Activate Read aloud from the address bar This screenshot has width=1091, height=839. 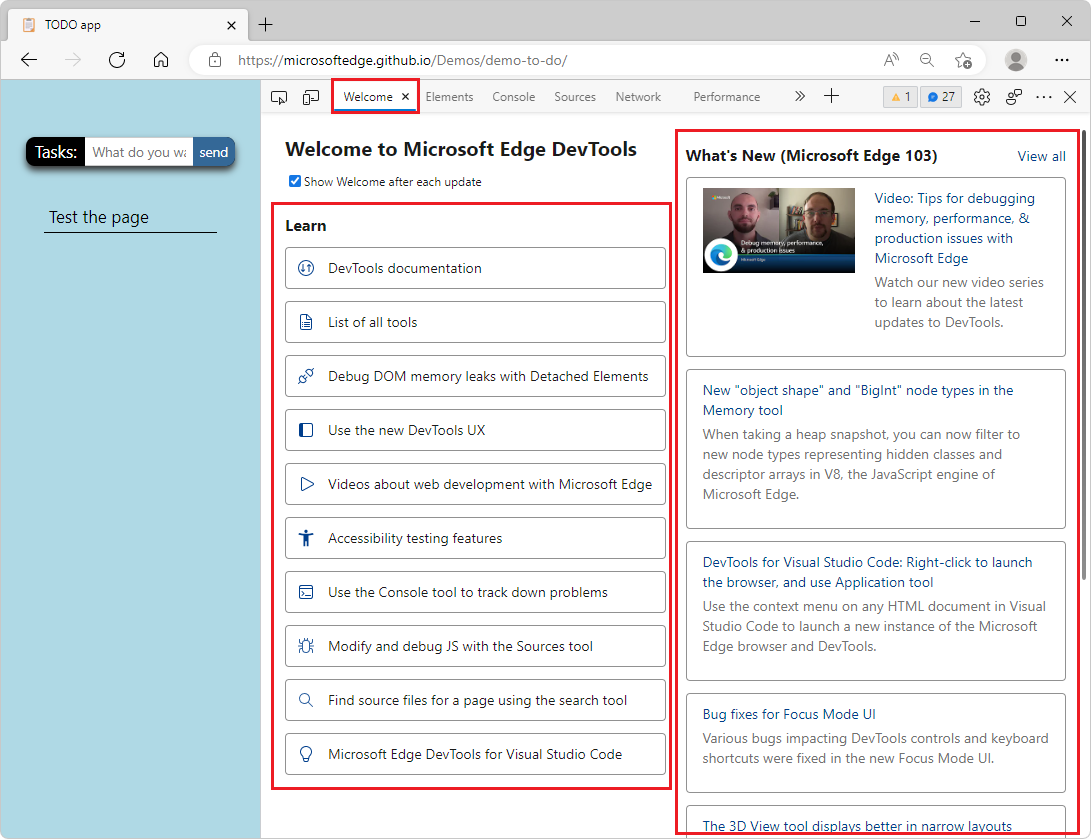pyautogui.click(x=890, y=60)
